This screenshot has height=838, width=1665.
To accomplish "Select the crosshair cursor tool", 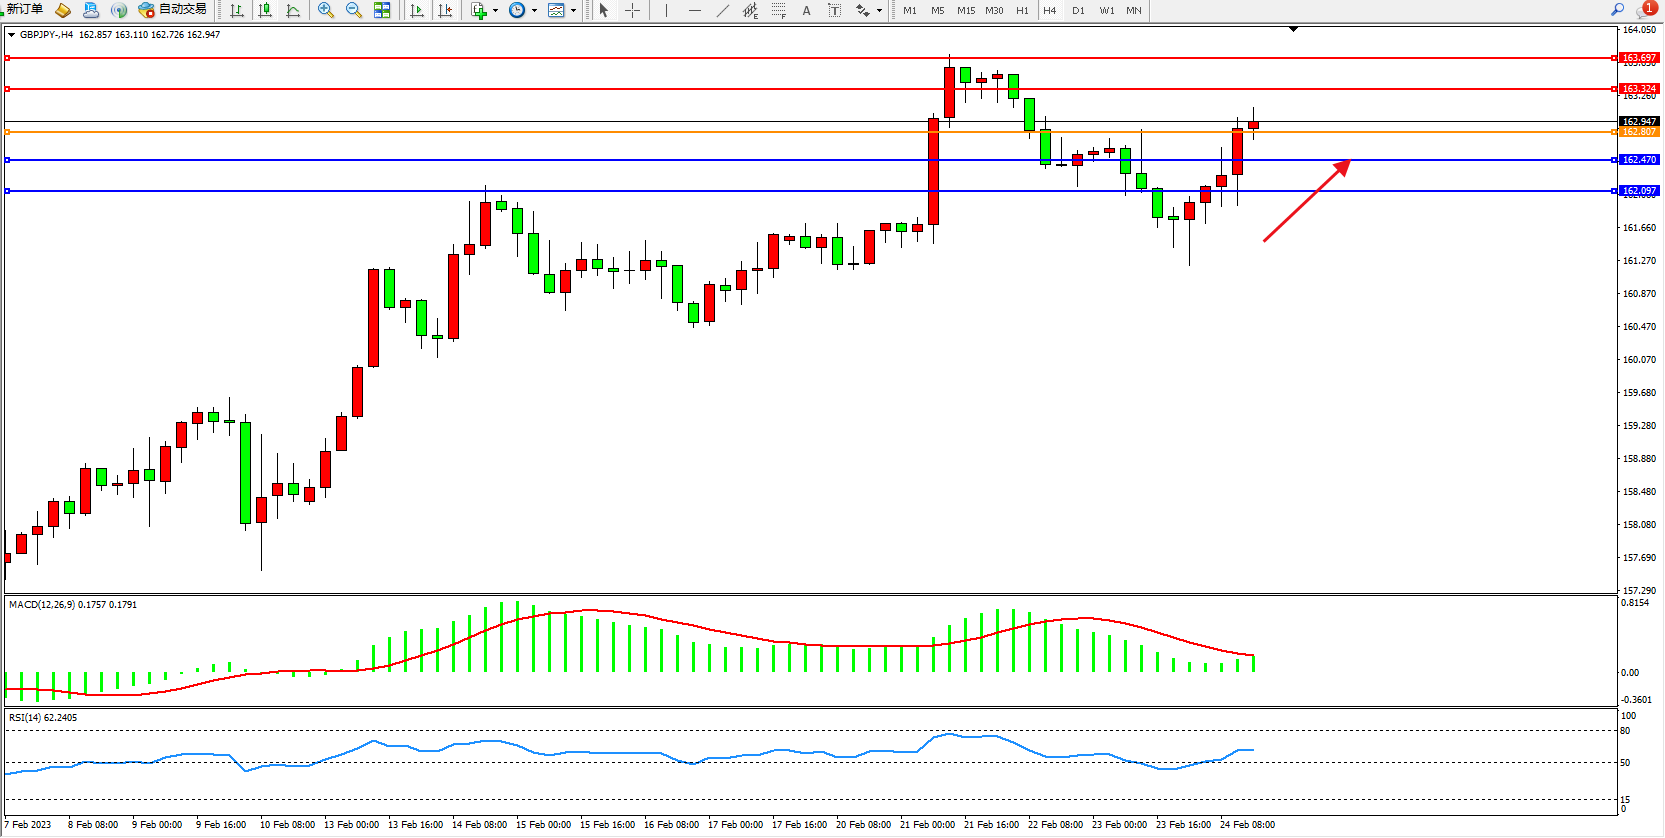I will click(x=632, y=10).
